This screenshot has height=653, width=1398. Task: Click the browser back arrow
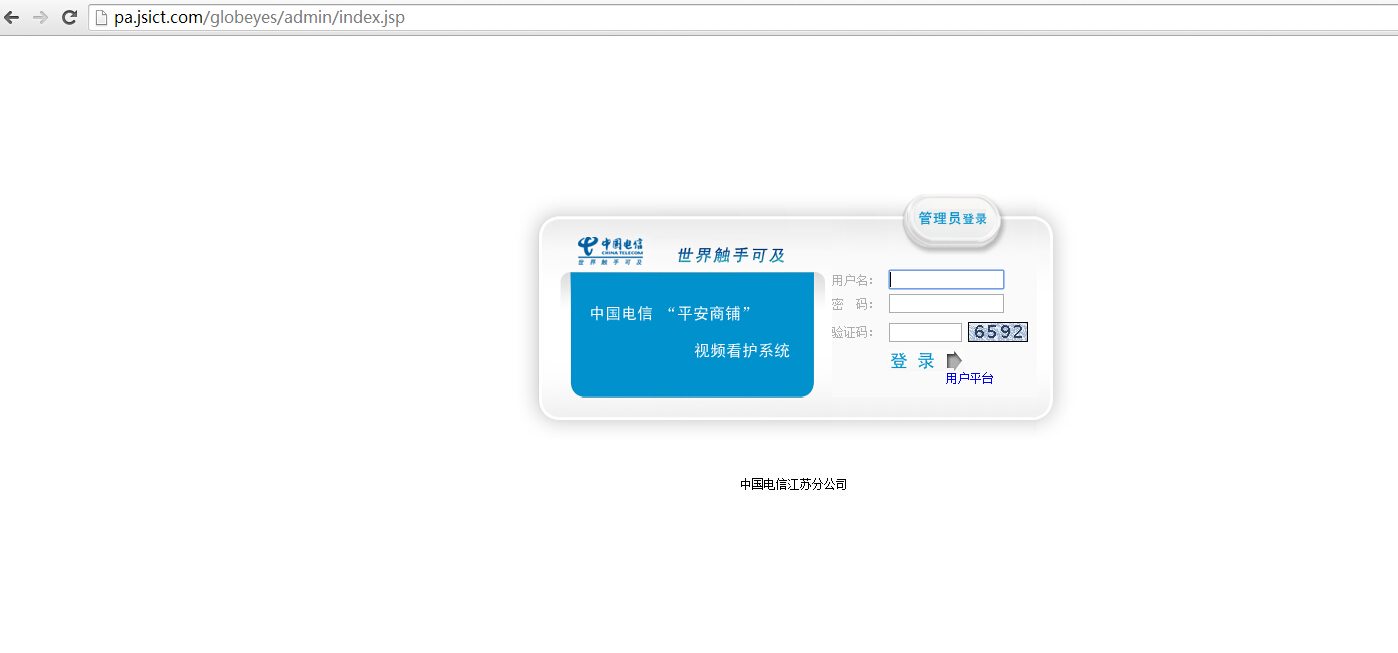click(12, 17)
